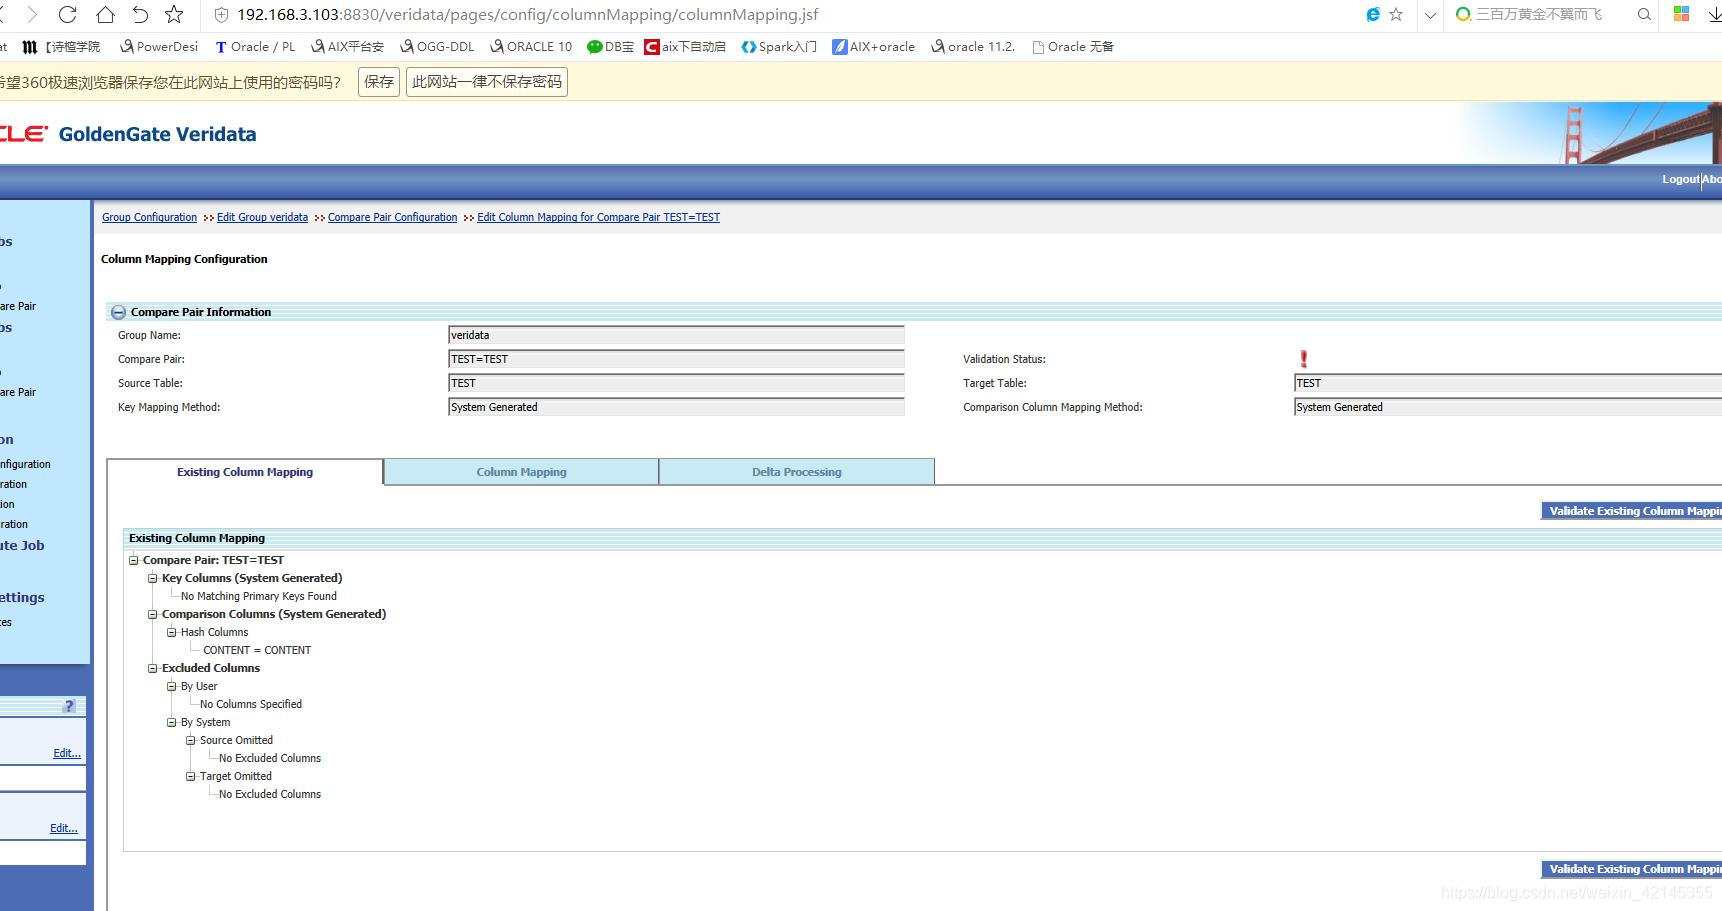Open the aix下自动启 bookmark
The width and height of the screenshot is (1722, 911).
click(685, 46)
